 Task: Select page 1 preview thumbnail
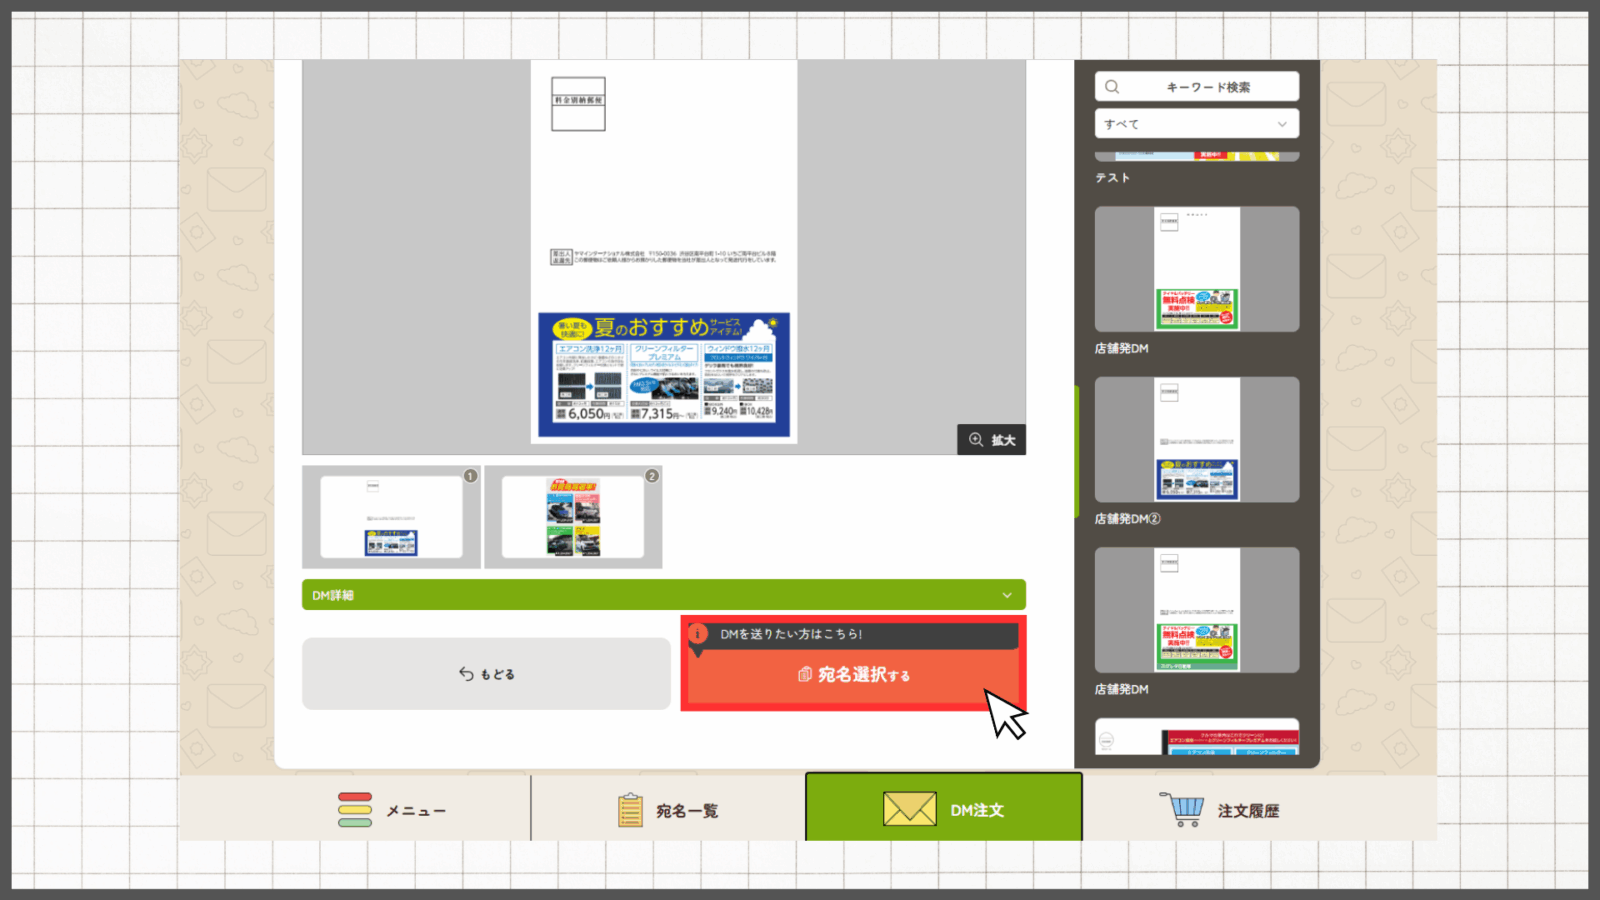391,517
